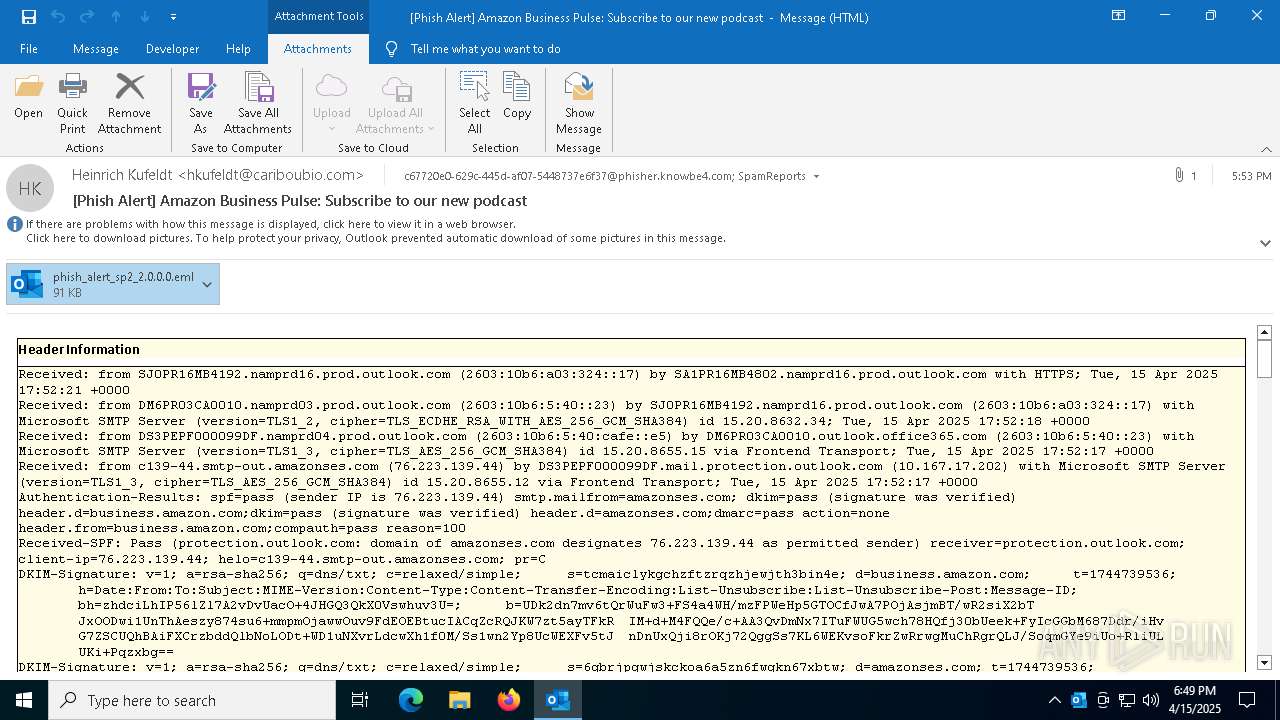Click Outlook taskbar icon
Image resolution: width=1280 pixels, height=720 pixels.
[x=558, y=700]
